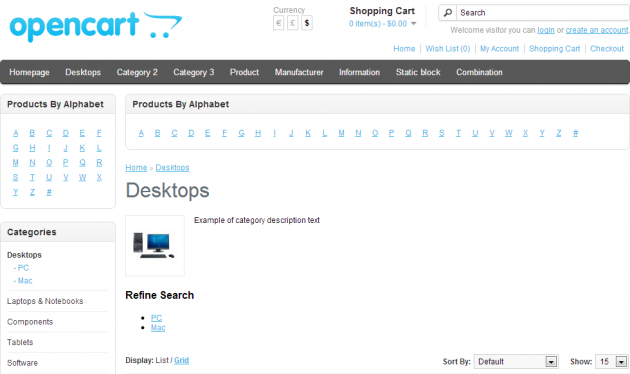Image resolution: width=630 pixels, height=374 pixels.
Task: Click Home in the breadcrumb
Action: click(x=136, y=168)
